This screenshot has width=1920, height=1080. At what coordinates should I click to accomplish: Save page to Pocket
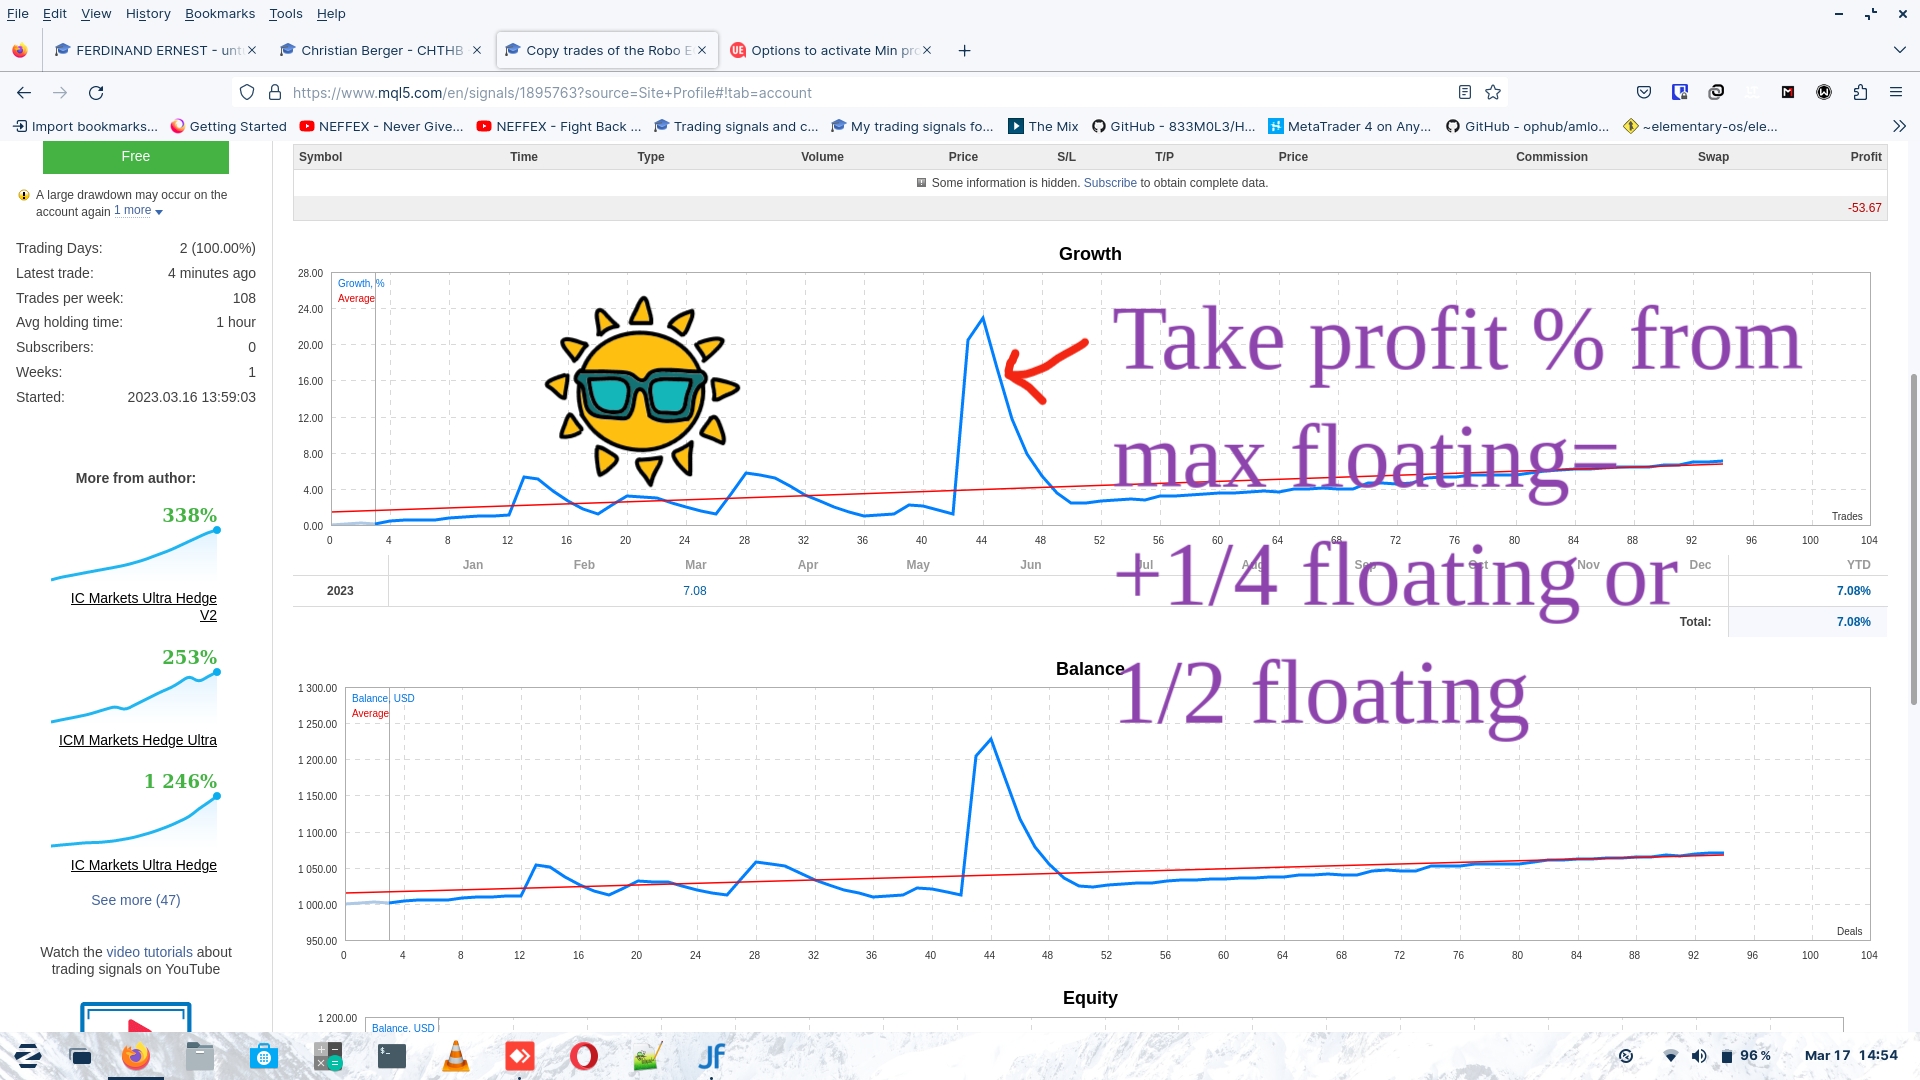[x=1644, y=92]
